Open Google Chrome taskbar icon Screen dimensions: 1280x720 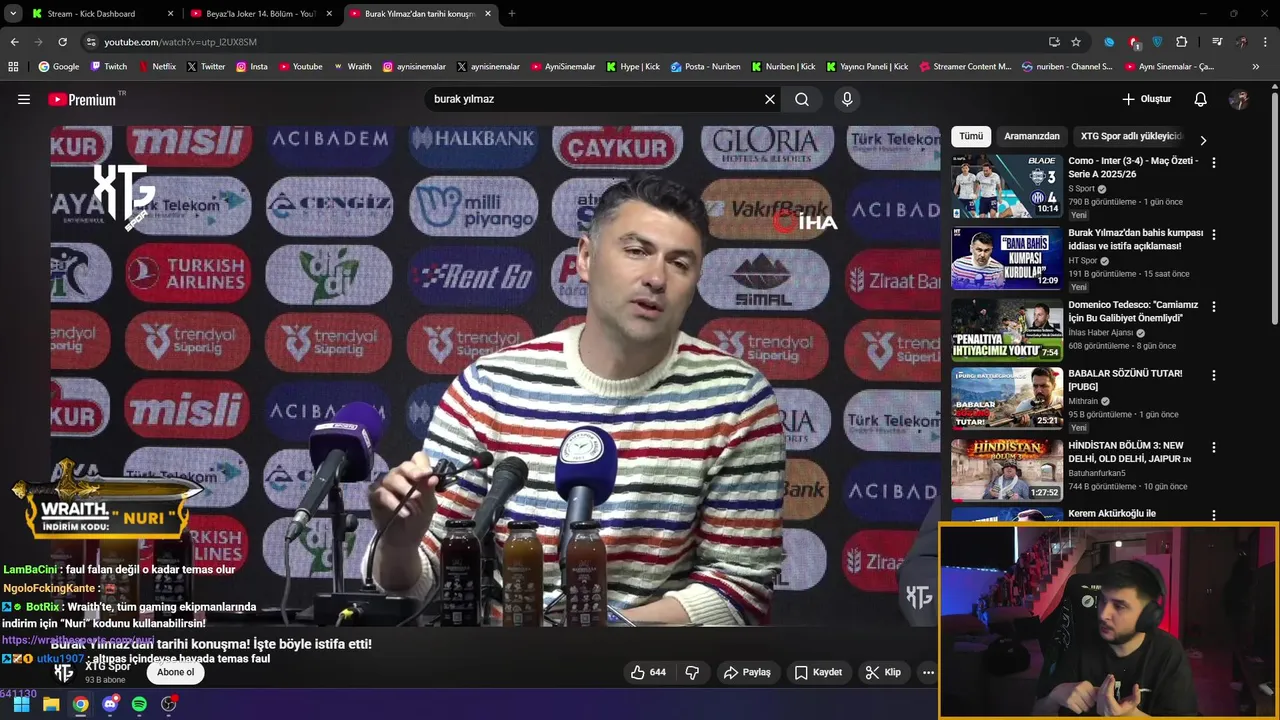pos(80,704)
